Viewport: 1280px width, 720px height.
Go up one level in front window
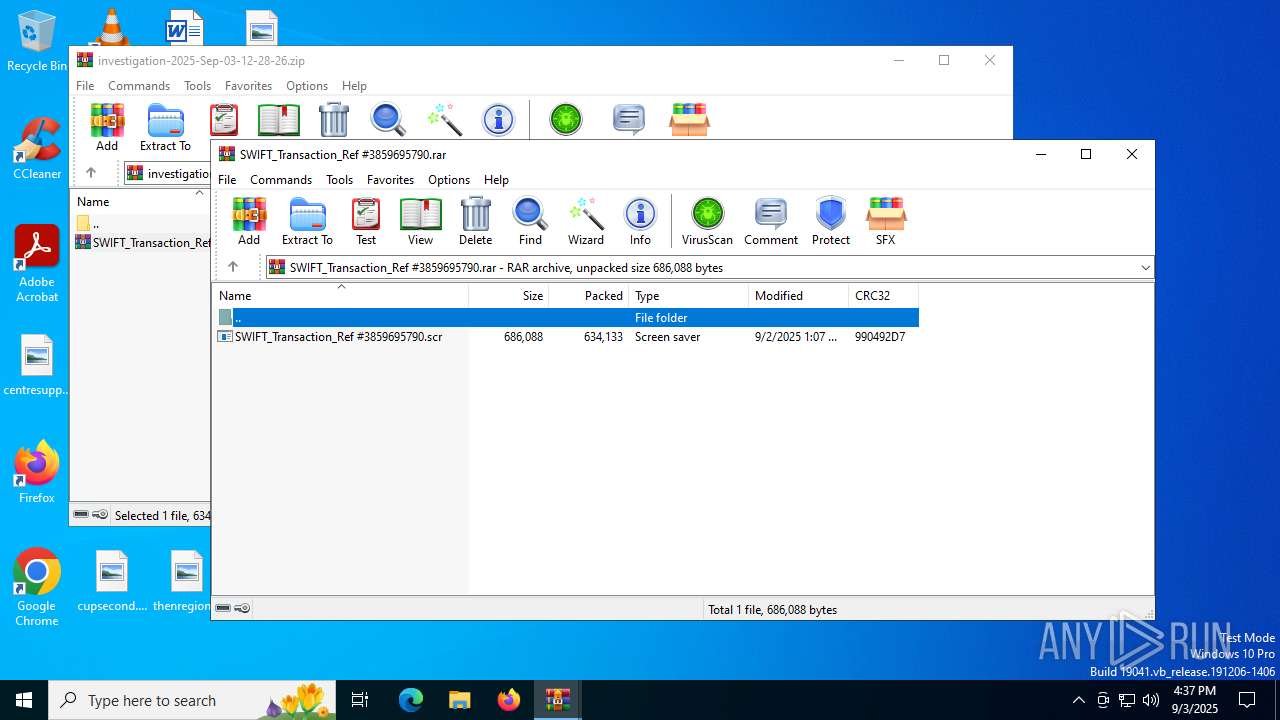(x=233, y=267)
